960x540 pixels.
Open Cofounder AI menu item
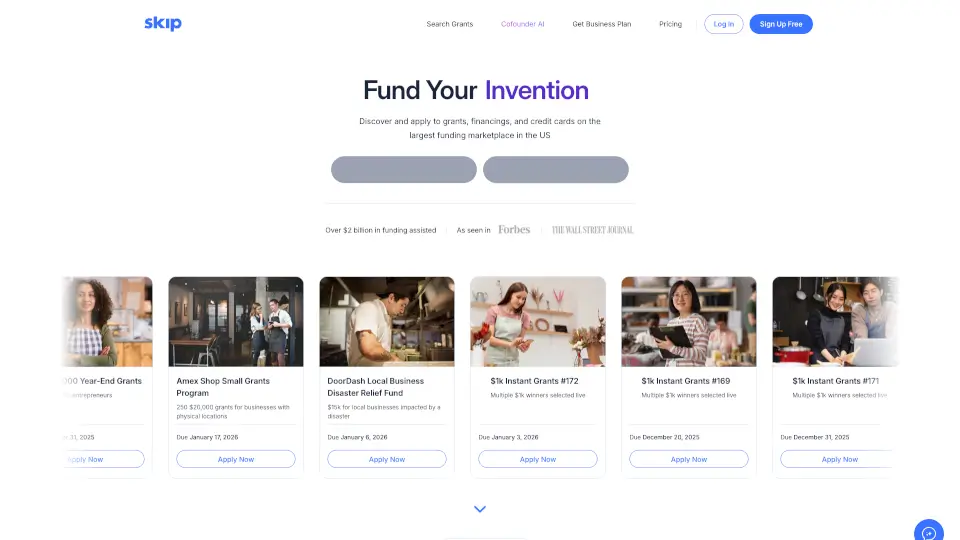tap(522, 24)
